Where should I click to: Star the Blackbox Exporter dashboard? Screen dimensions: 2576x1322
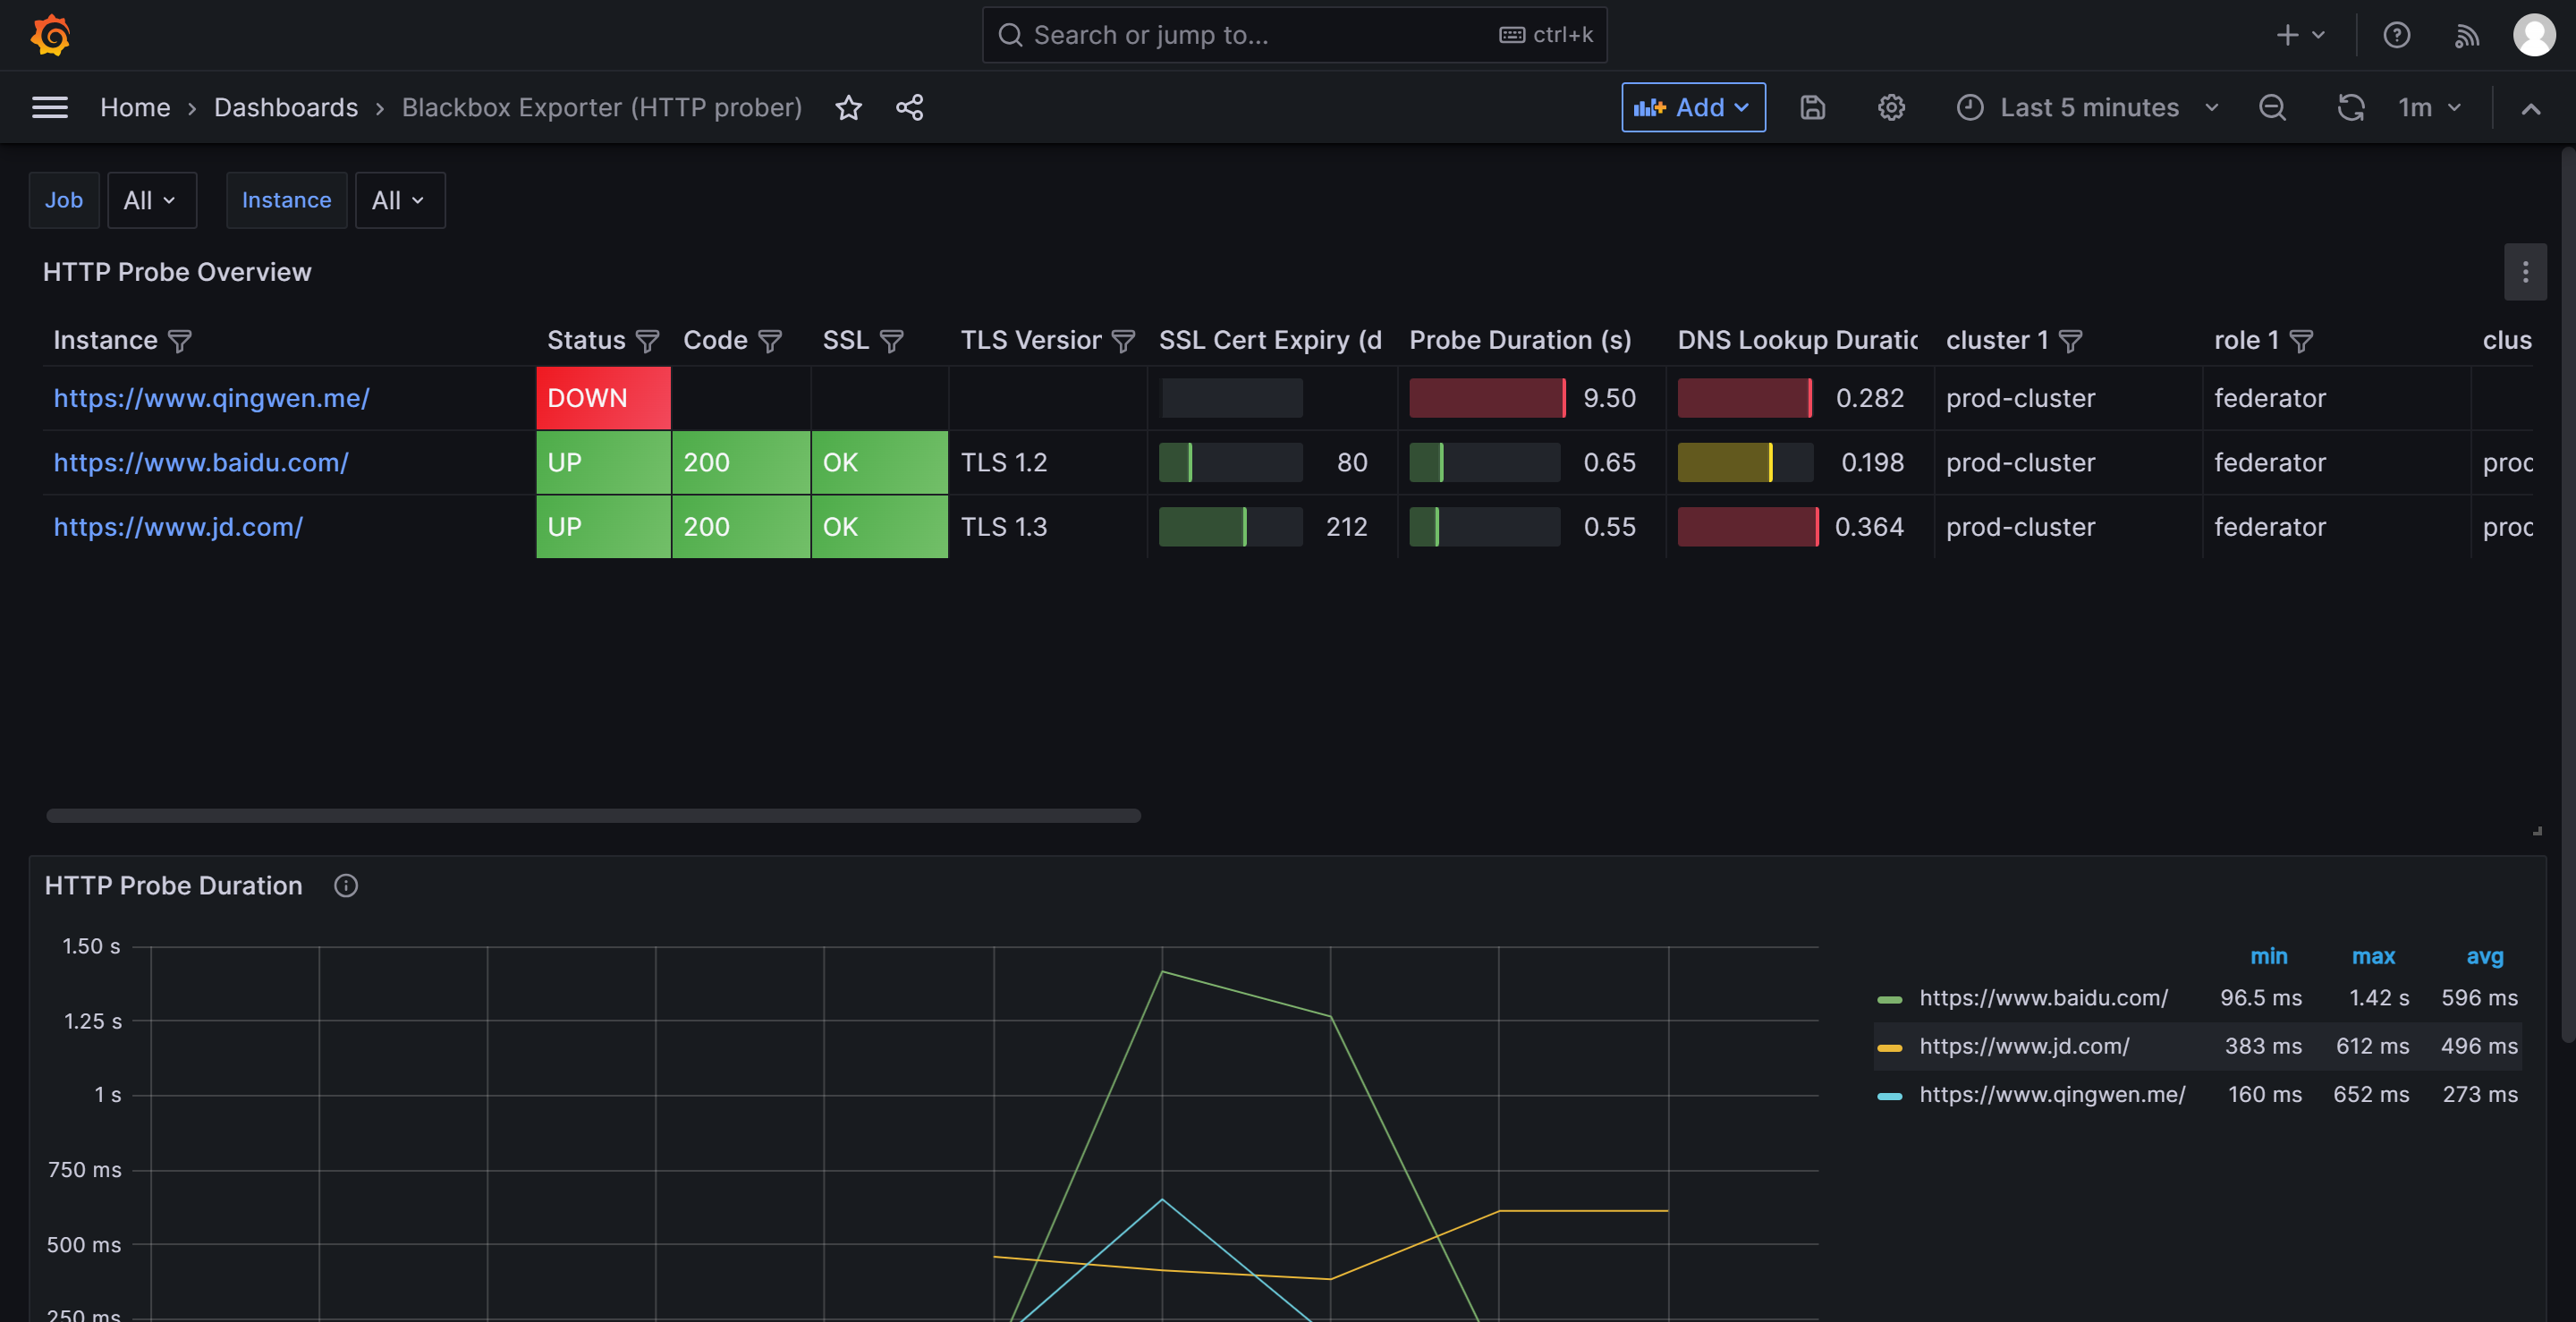(848, 107)
